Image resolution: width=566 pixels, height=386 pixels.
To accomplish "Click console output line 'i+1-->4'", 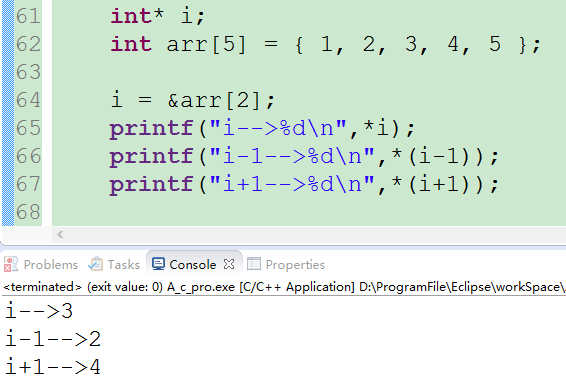I will [53, 367].
